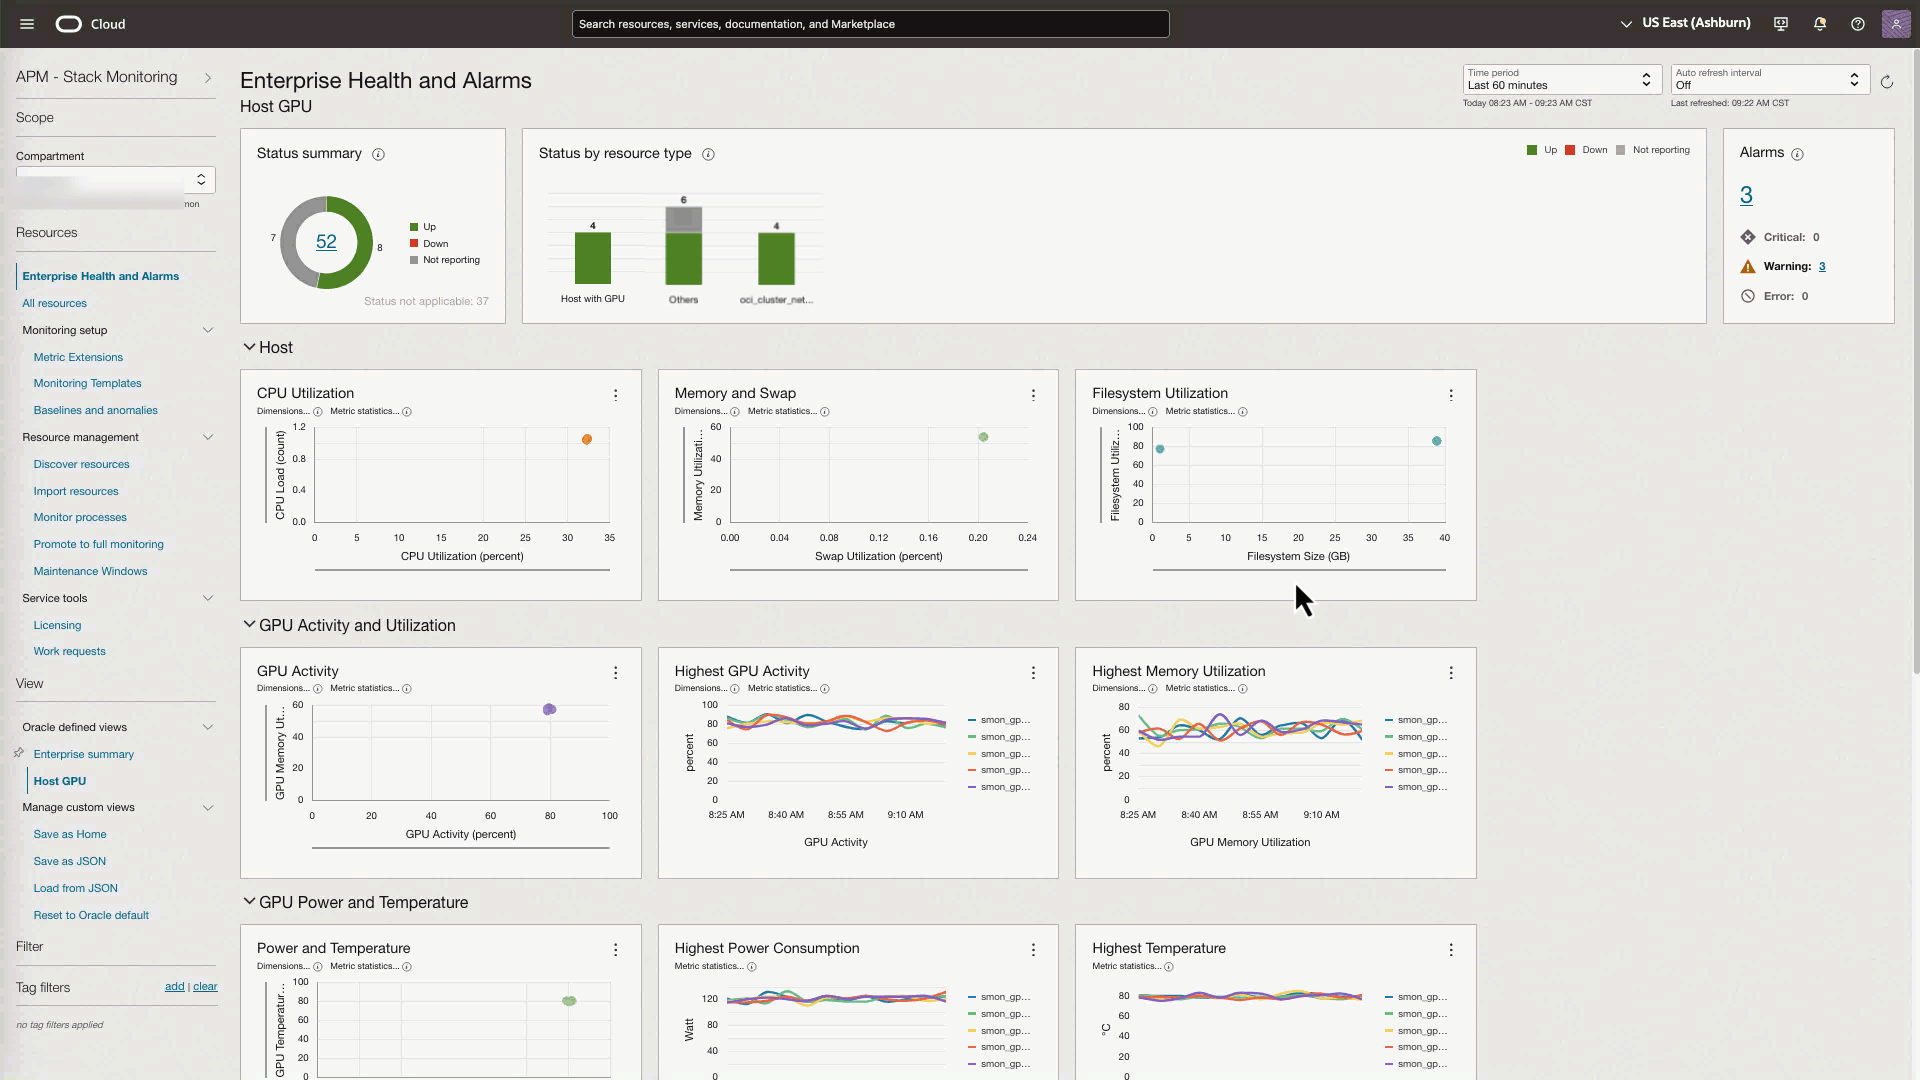Screen dimensions: 1920x1080
Task: Open the help question mark icon
Action: 1858,24
